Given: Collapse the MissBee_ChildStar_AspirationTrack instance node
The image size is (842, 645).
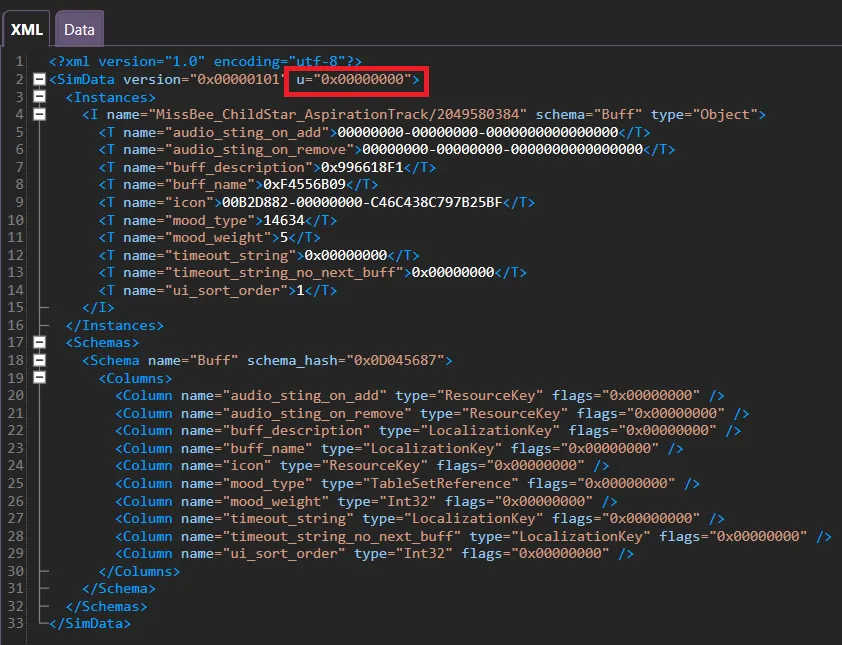Looking at the screenshot, I should click(39, 115).
